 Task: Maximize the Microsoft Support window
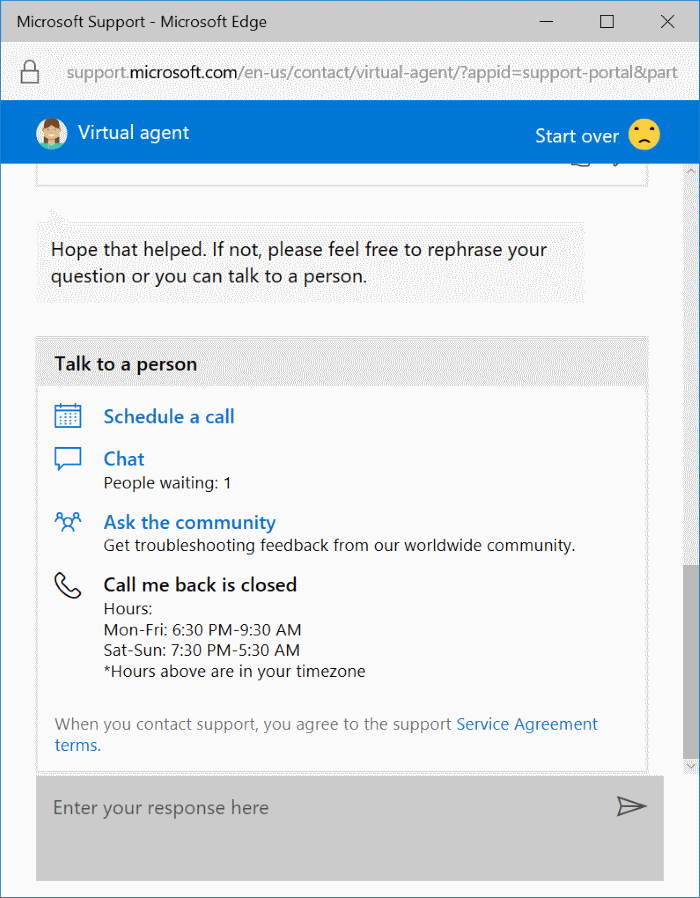pos(607,22)
